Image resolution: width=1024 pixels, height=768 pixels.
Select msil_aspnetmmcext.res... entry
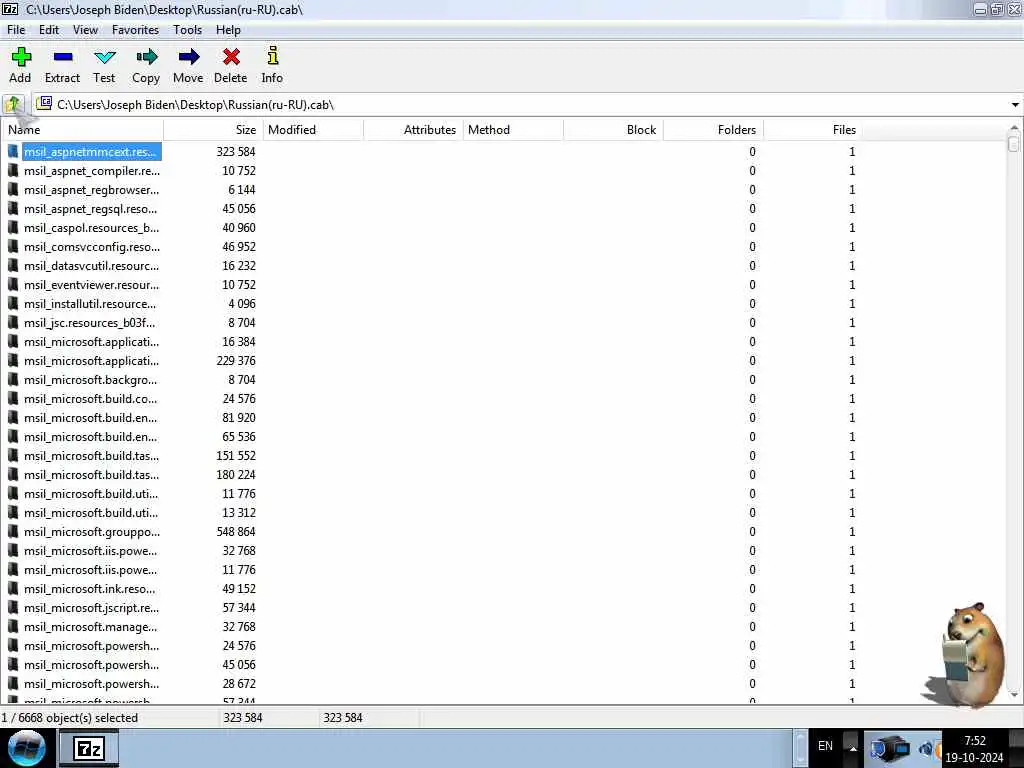[x=91, y=152]
